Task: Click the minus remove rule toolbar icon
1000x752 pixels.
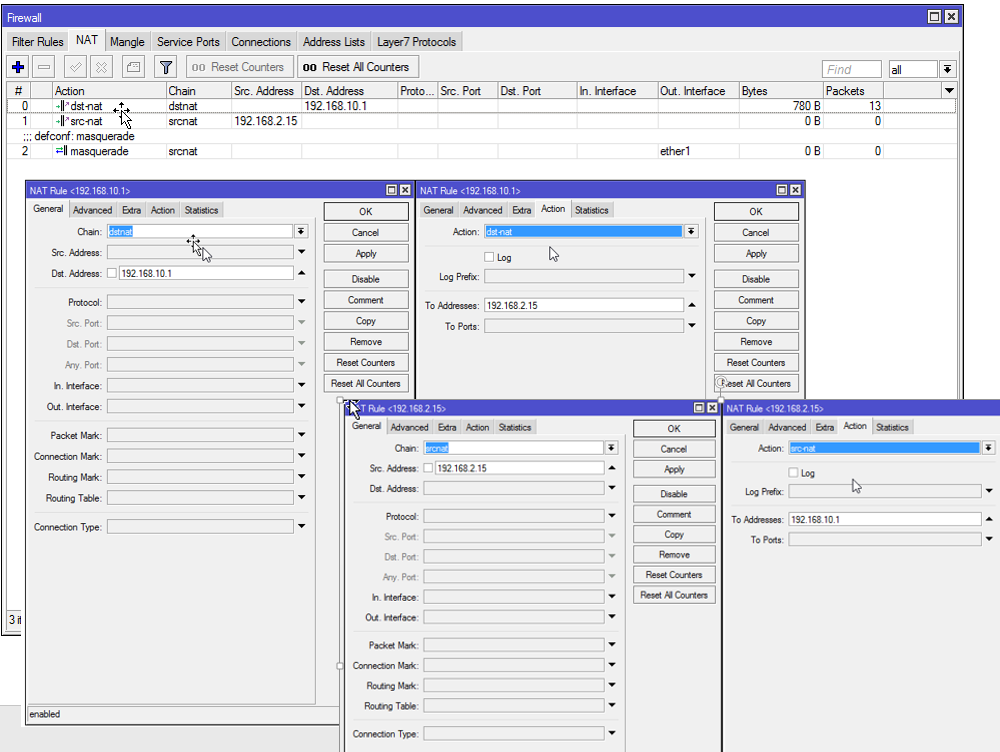Action: click(44, 67)
